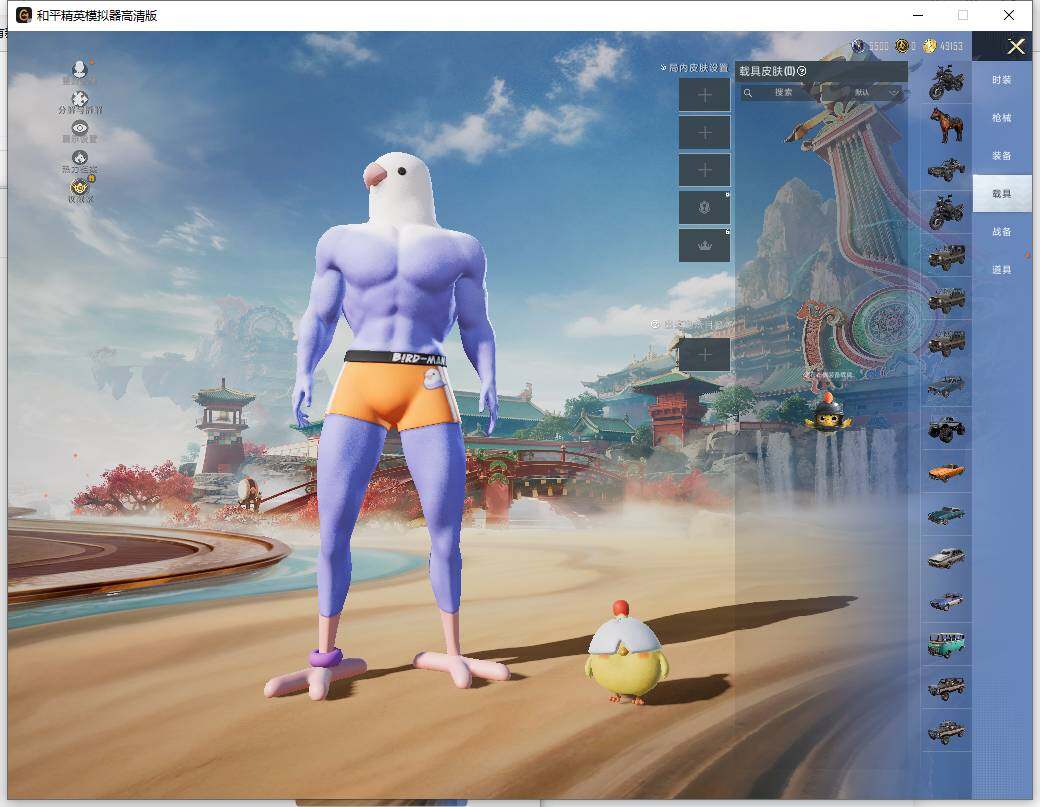
Task: Switch to the 道具 tab
Action: coord(1002,269)
